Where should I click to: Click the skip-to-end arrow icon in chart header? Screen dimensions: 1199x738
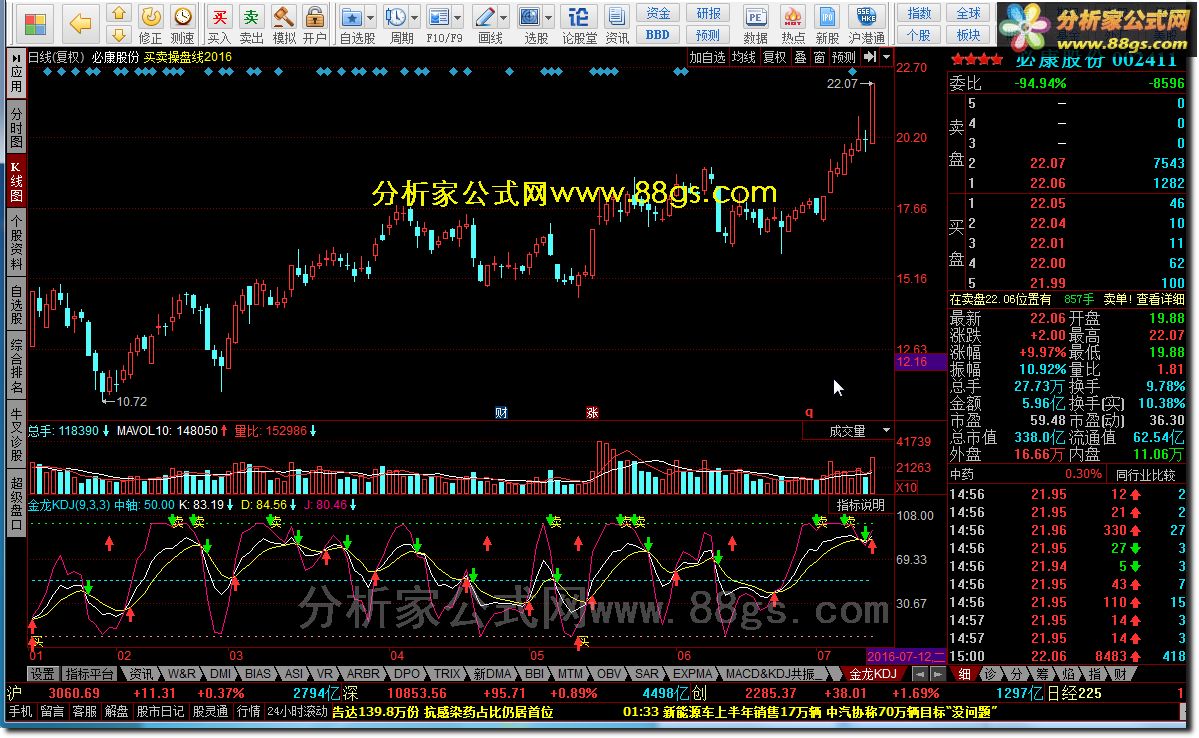(869, 57)
